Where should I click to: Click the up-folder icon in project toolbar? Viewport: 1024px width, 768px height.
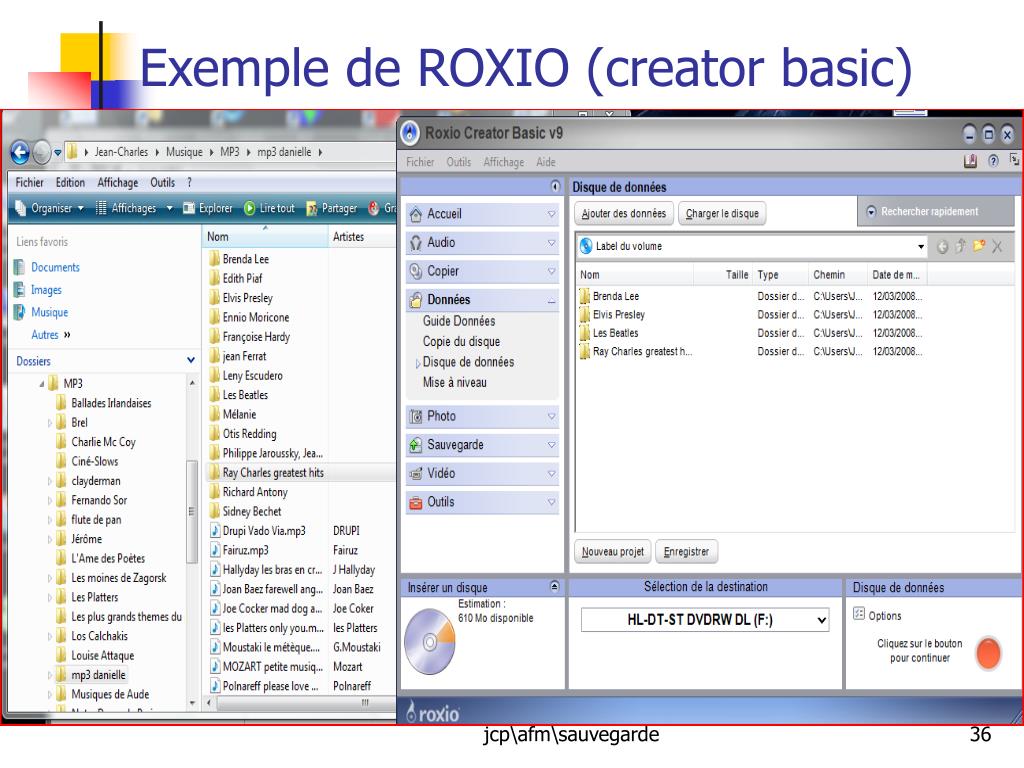[960, 247]
